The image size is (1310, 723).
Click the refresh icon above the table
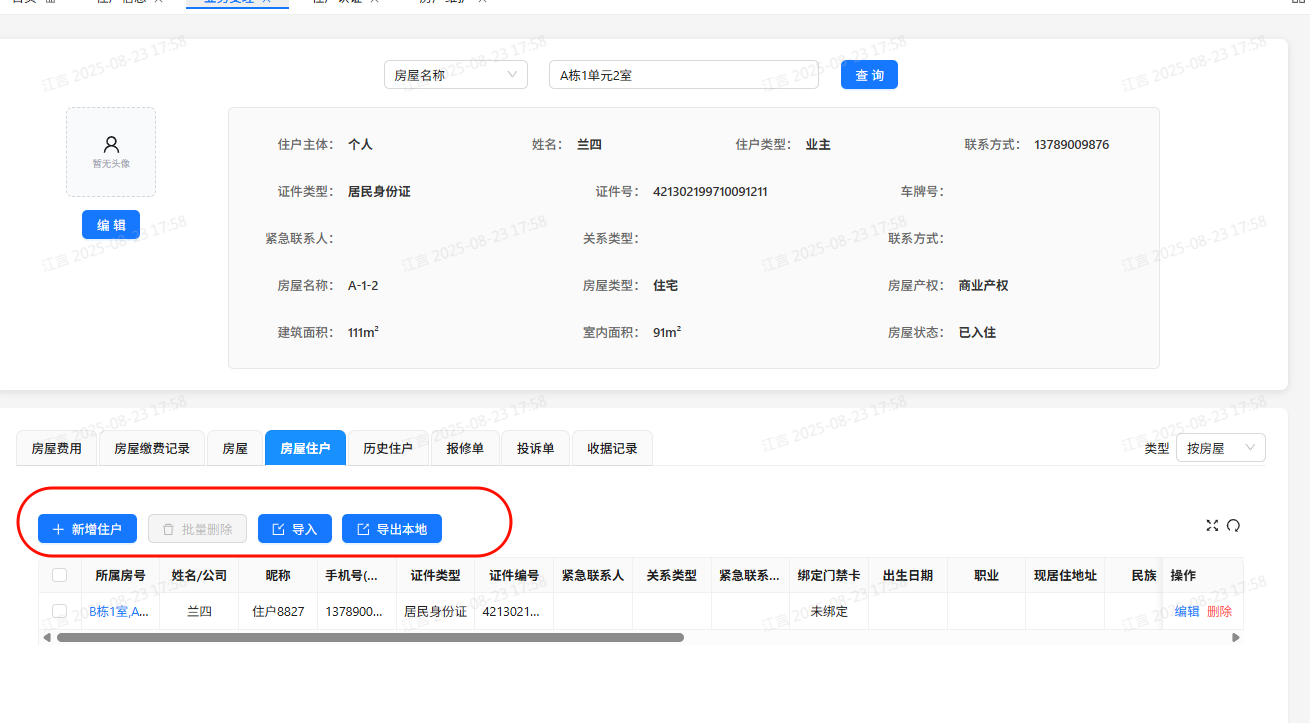point(1233,526)
